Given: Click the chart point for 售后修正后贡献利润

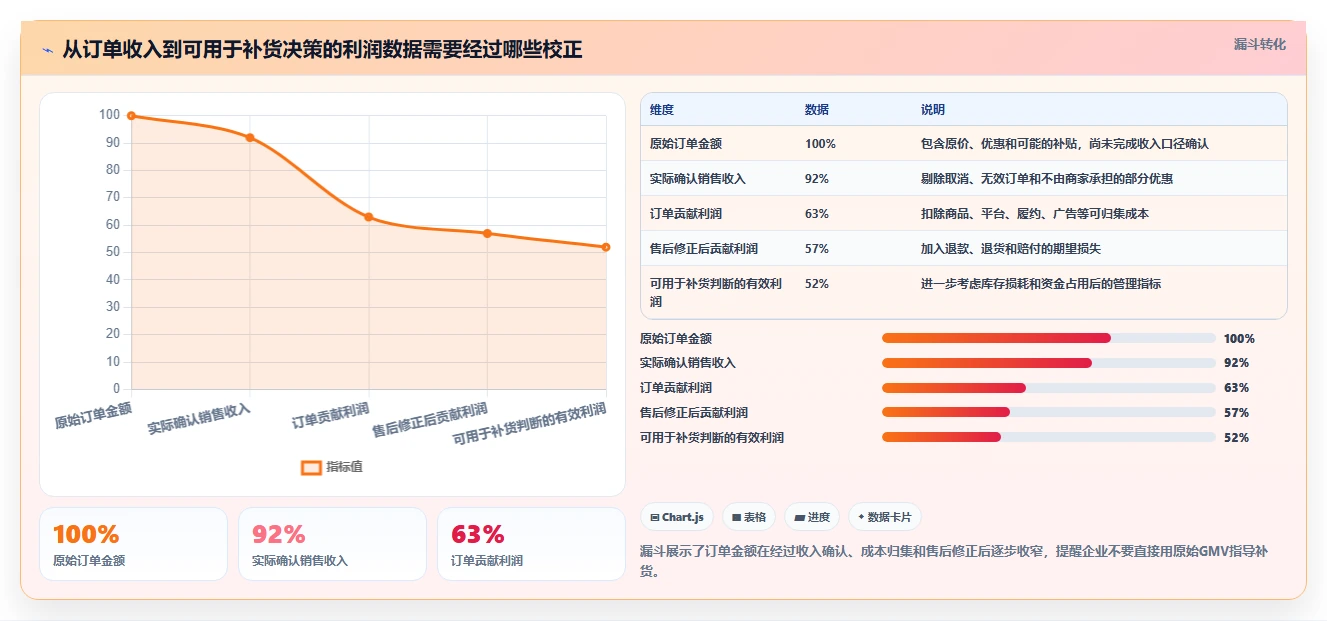Looking at the screenshot, I should [487, 233].
